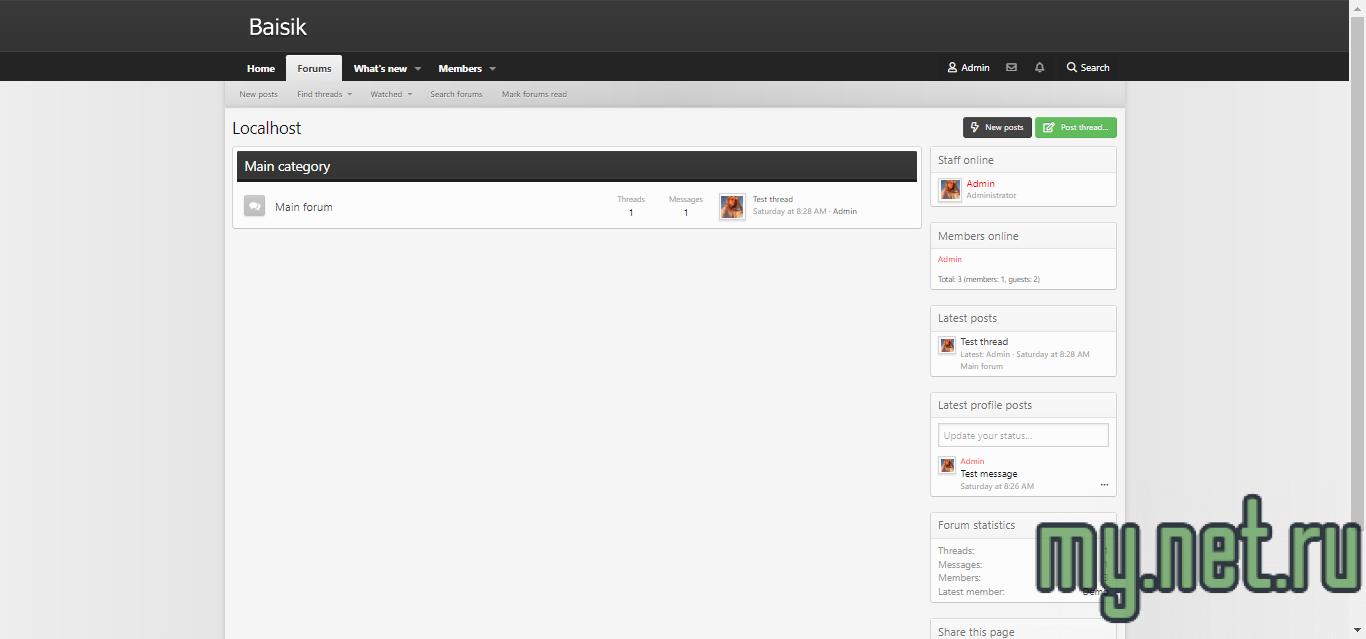Click the avatar in Latest posts block
The height and width of the screenshot is (639, 1366).
pyautogui.click(x=947, y=345)
